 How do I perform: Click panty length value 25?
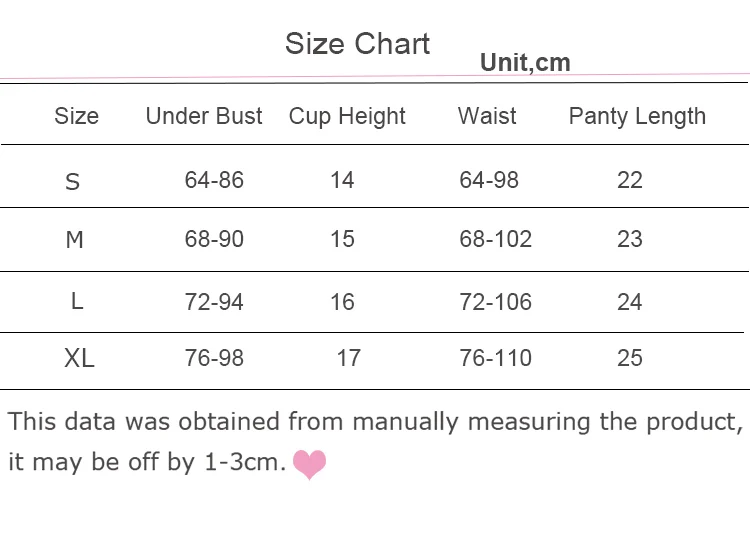click(x=629, y=358)
